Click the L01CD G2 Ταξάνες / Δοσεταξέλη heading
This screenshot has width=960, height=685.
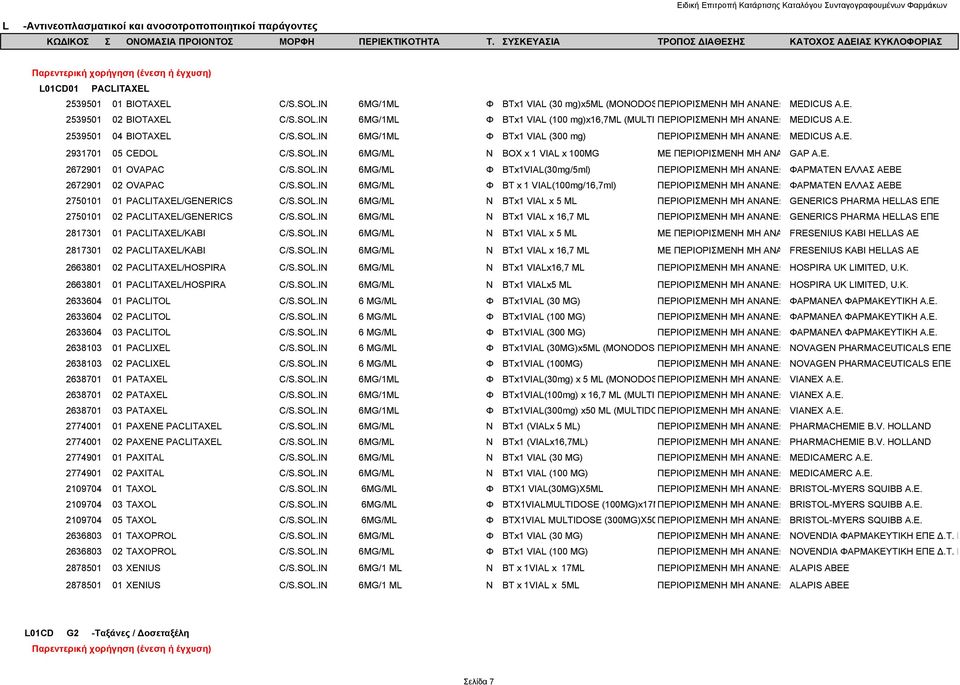tap(107, 633)
